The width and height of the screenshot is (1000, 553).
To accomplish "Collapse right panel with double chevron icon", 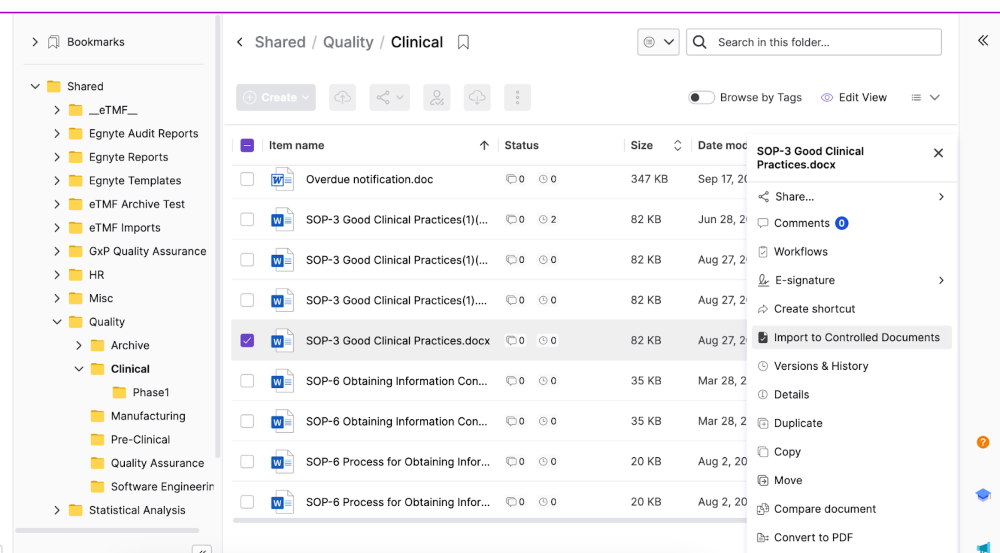I will tap(983, 41).
